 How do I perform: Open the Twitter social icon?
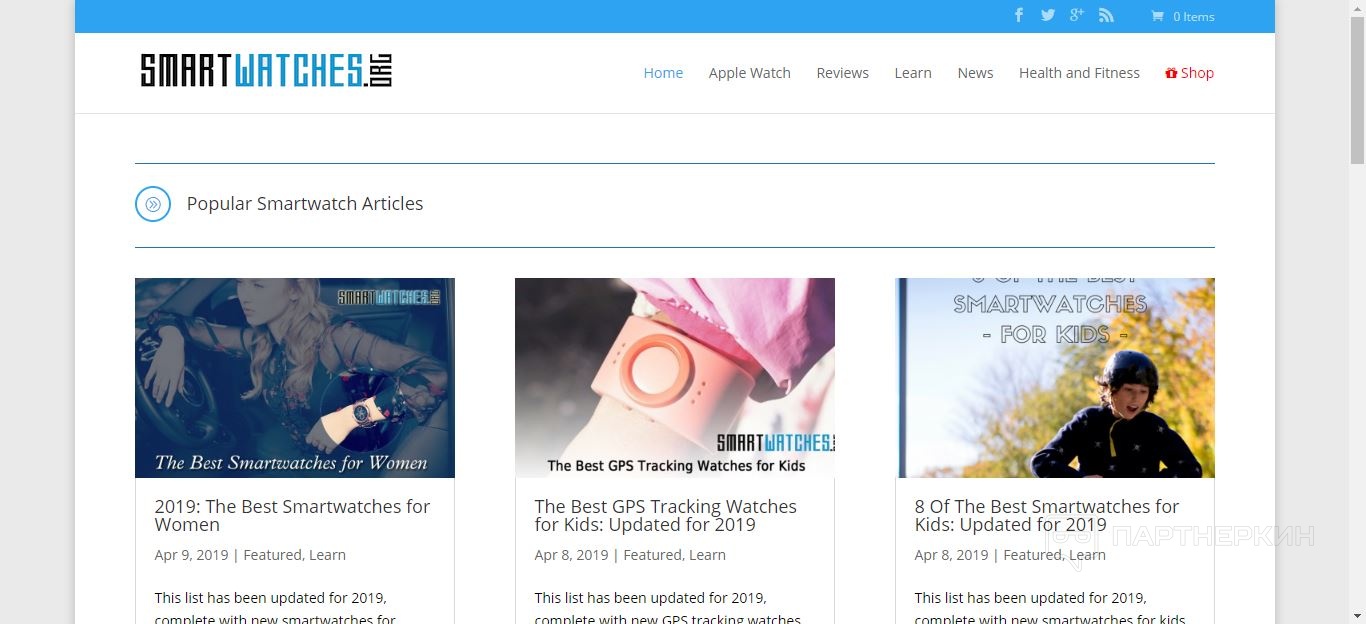click(1047, 15)
